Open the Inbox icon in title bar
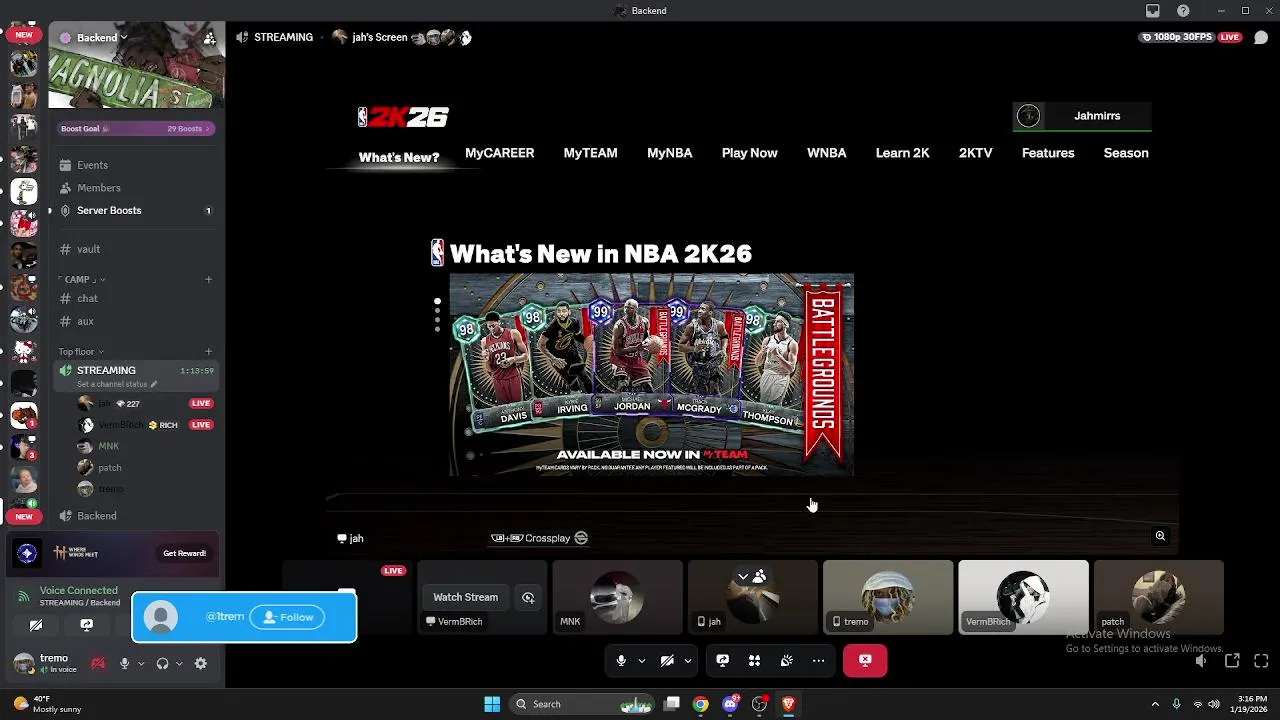This screenshot has height=720, width=1280. (1153, 10)
